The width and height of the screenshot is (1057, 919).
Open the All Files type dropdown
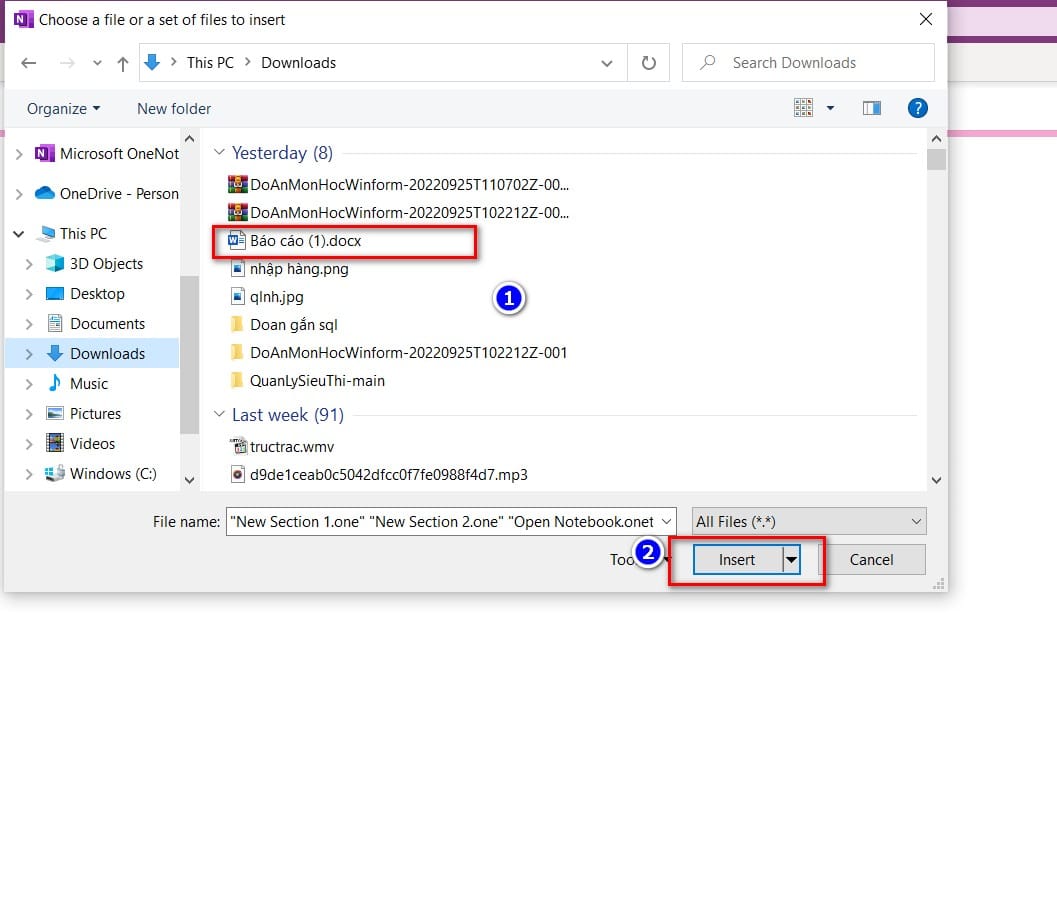[809, 521]
